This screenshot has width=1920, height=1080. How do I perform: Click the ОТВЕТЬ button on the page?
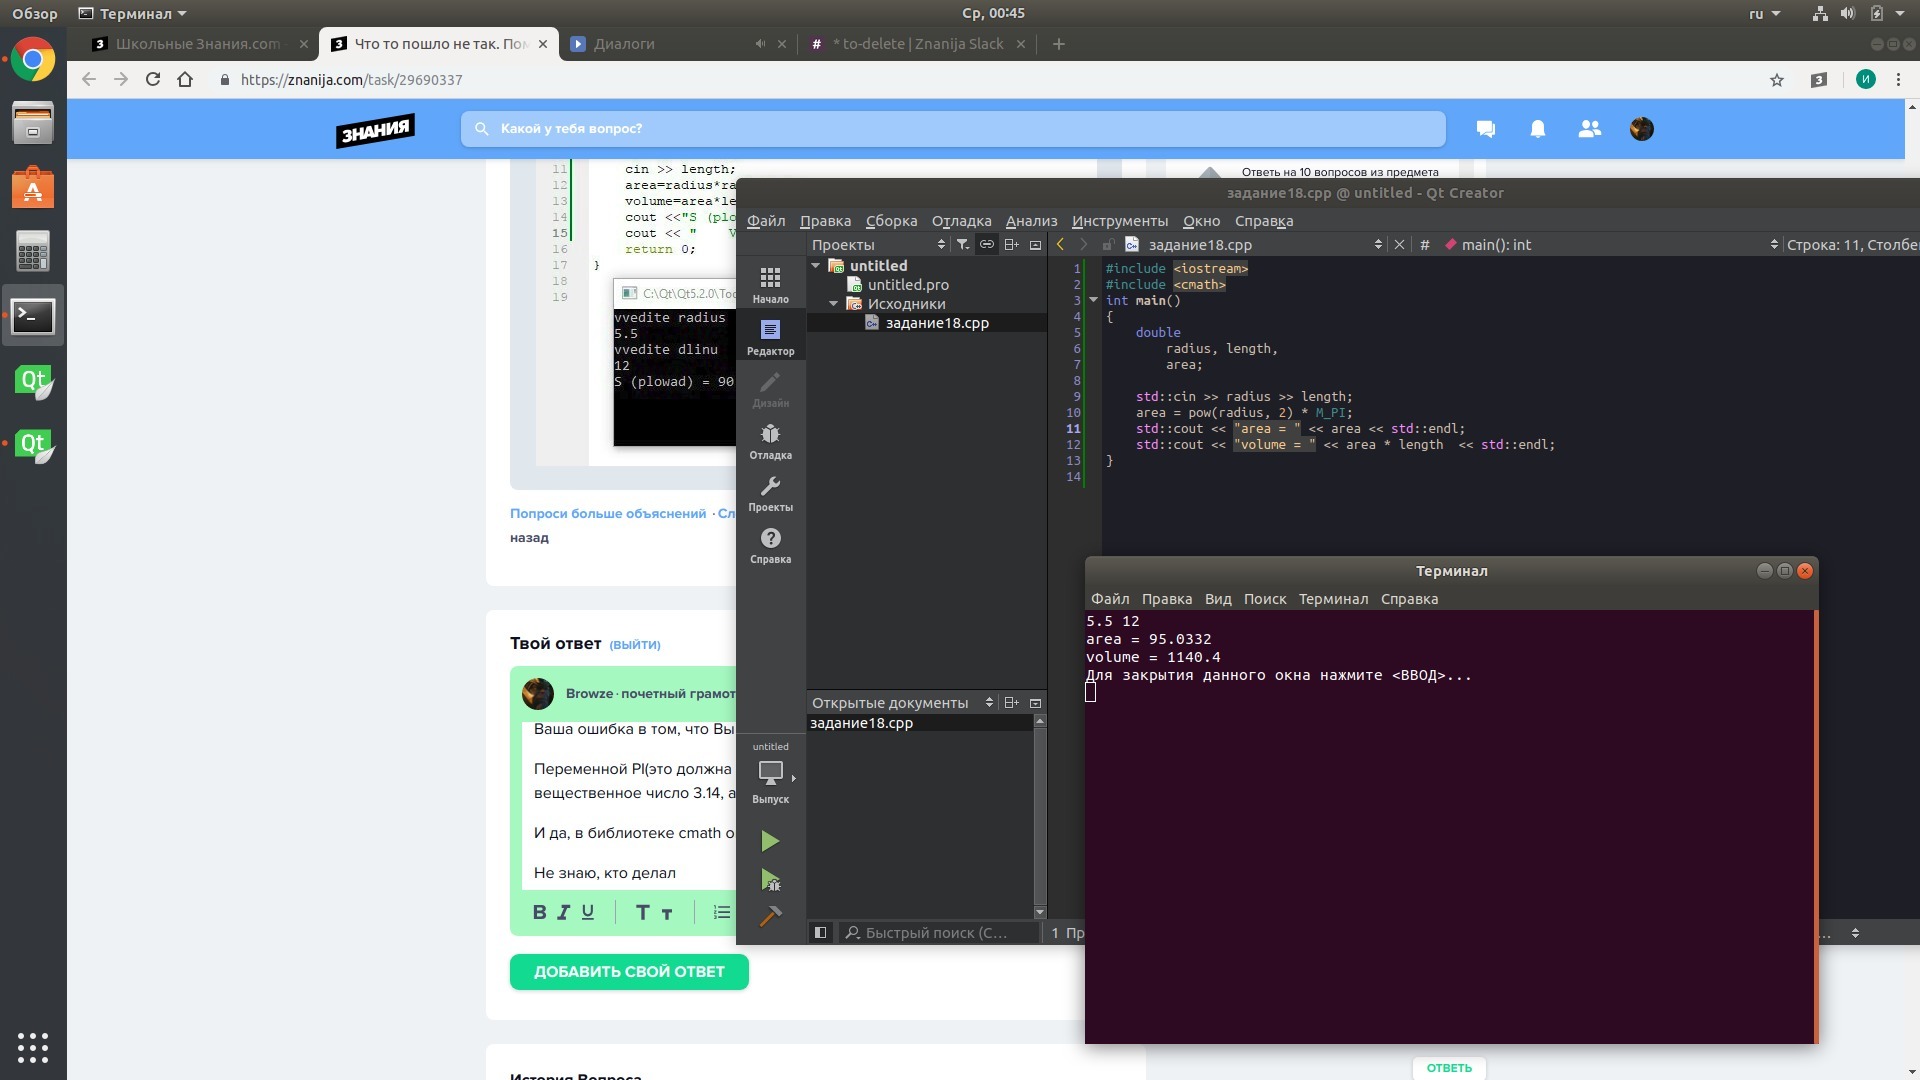(x=1449, y=1068)
